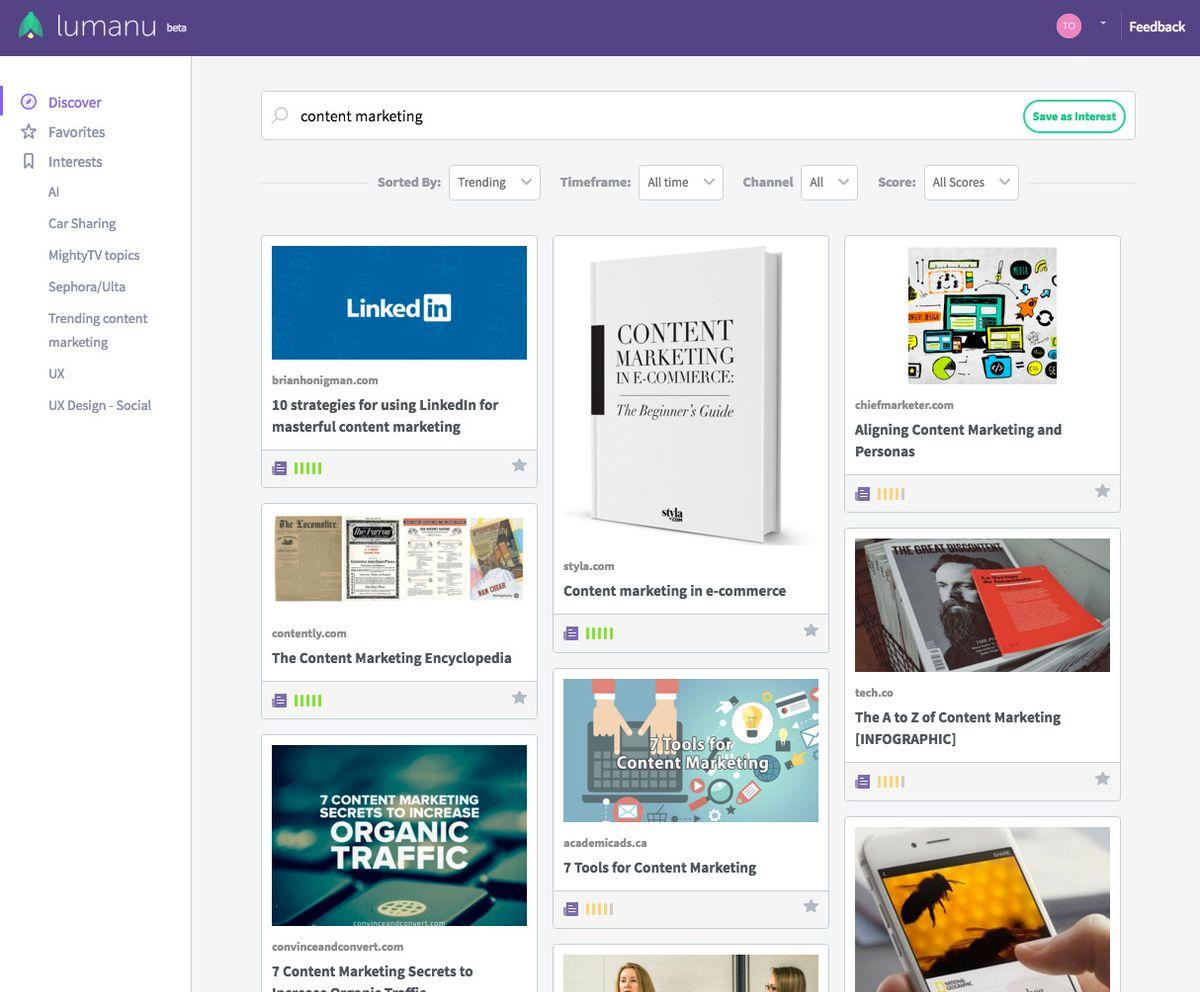Image resolution: width=1200 pixels, height=992 pixels.
Task: Open the chiefmarketer.com article thumbnail
Action: tap(982, 315)
